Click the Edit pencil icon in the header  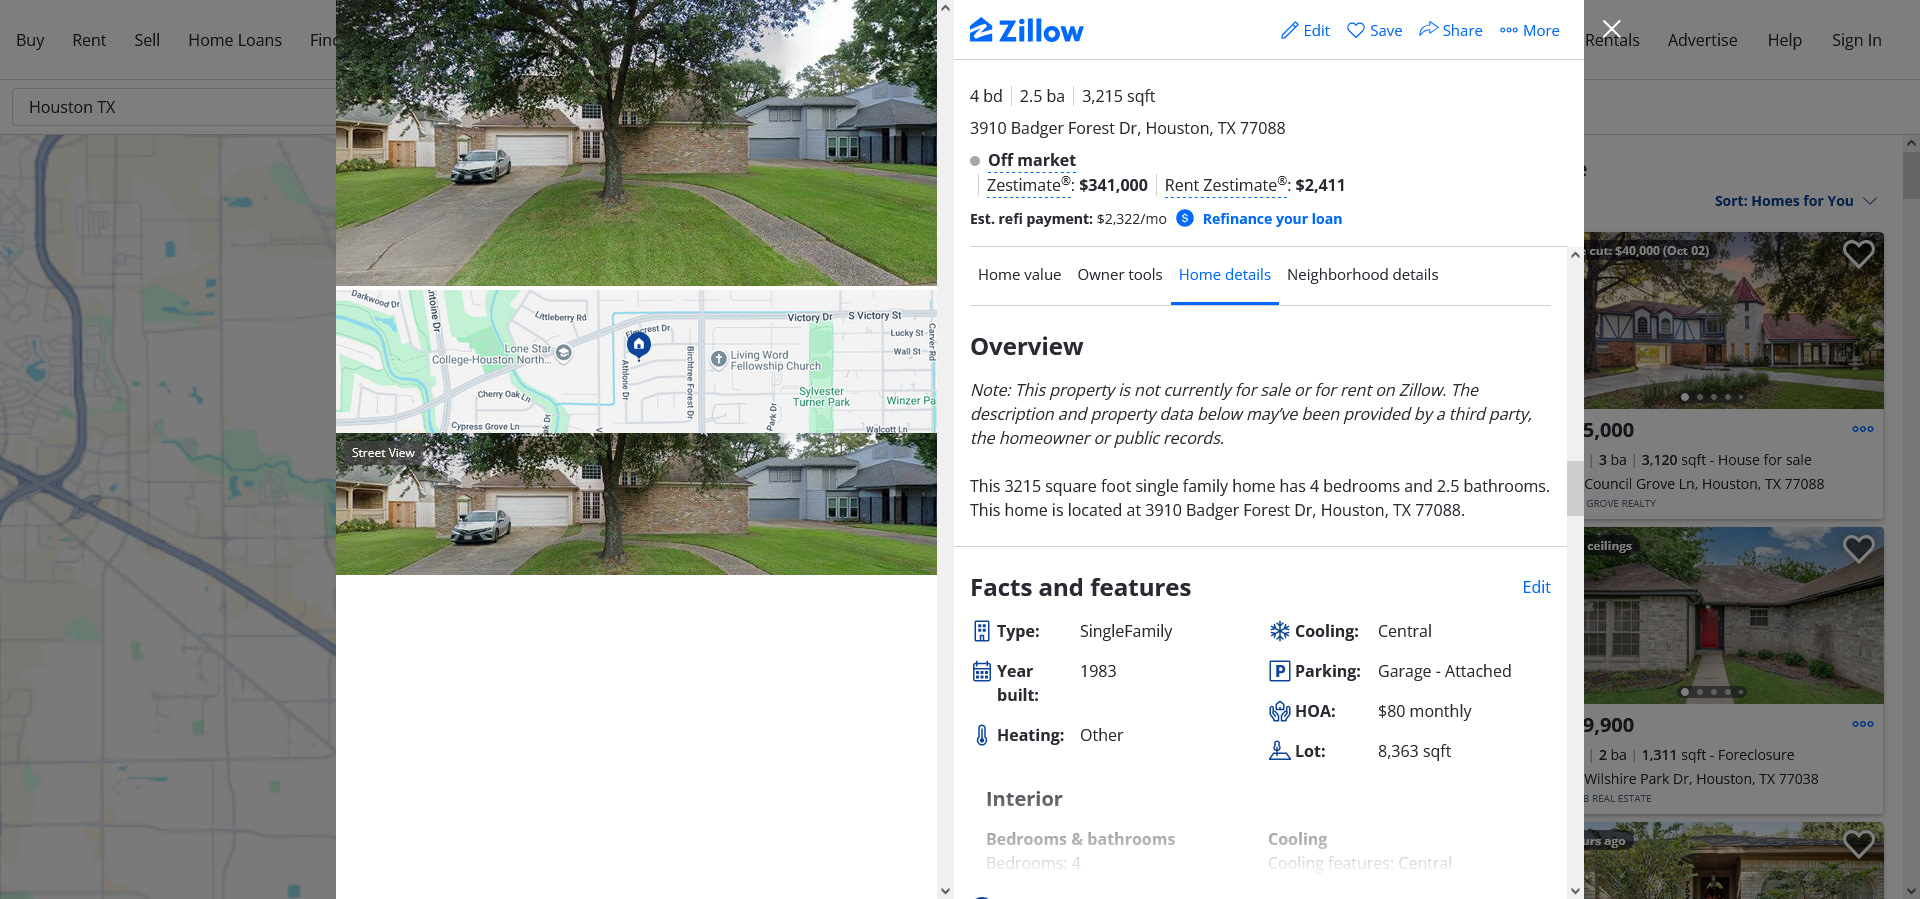pyautogui.click(x=1290, y=31)
